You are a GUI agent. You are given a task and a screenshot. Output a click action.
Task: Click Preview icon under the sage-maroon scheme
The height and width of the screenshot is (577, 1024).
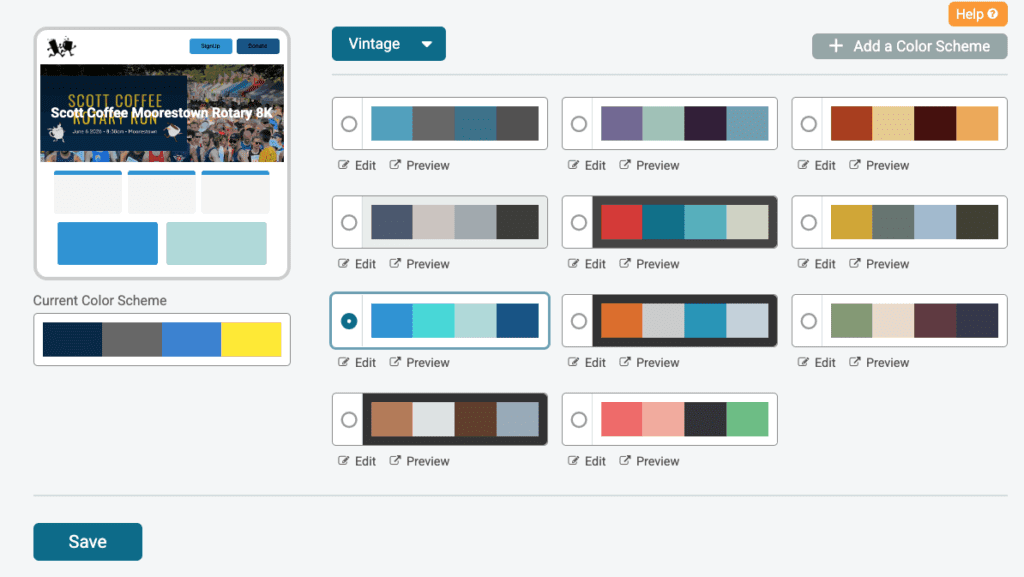855,362
